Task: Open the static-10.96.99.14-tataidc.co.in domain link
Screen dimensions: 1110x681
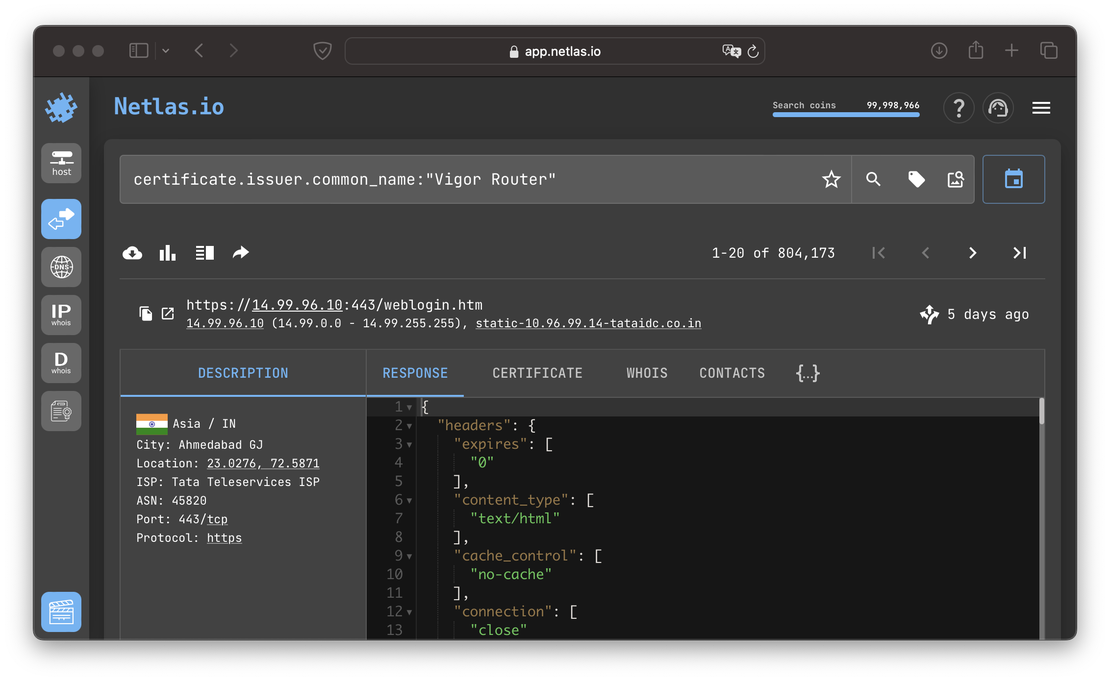Action: pyautogui.click(x=588, y=324)
